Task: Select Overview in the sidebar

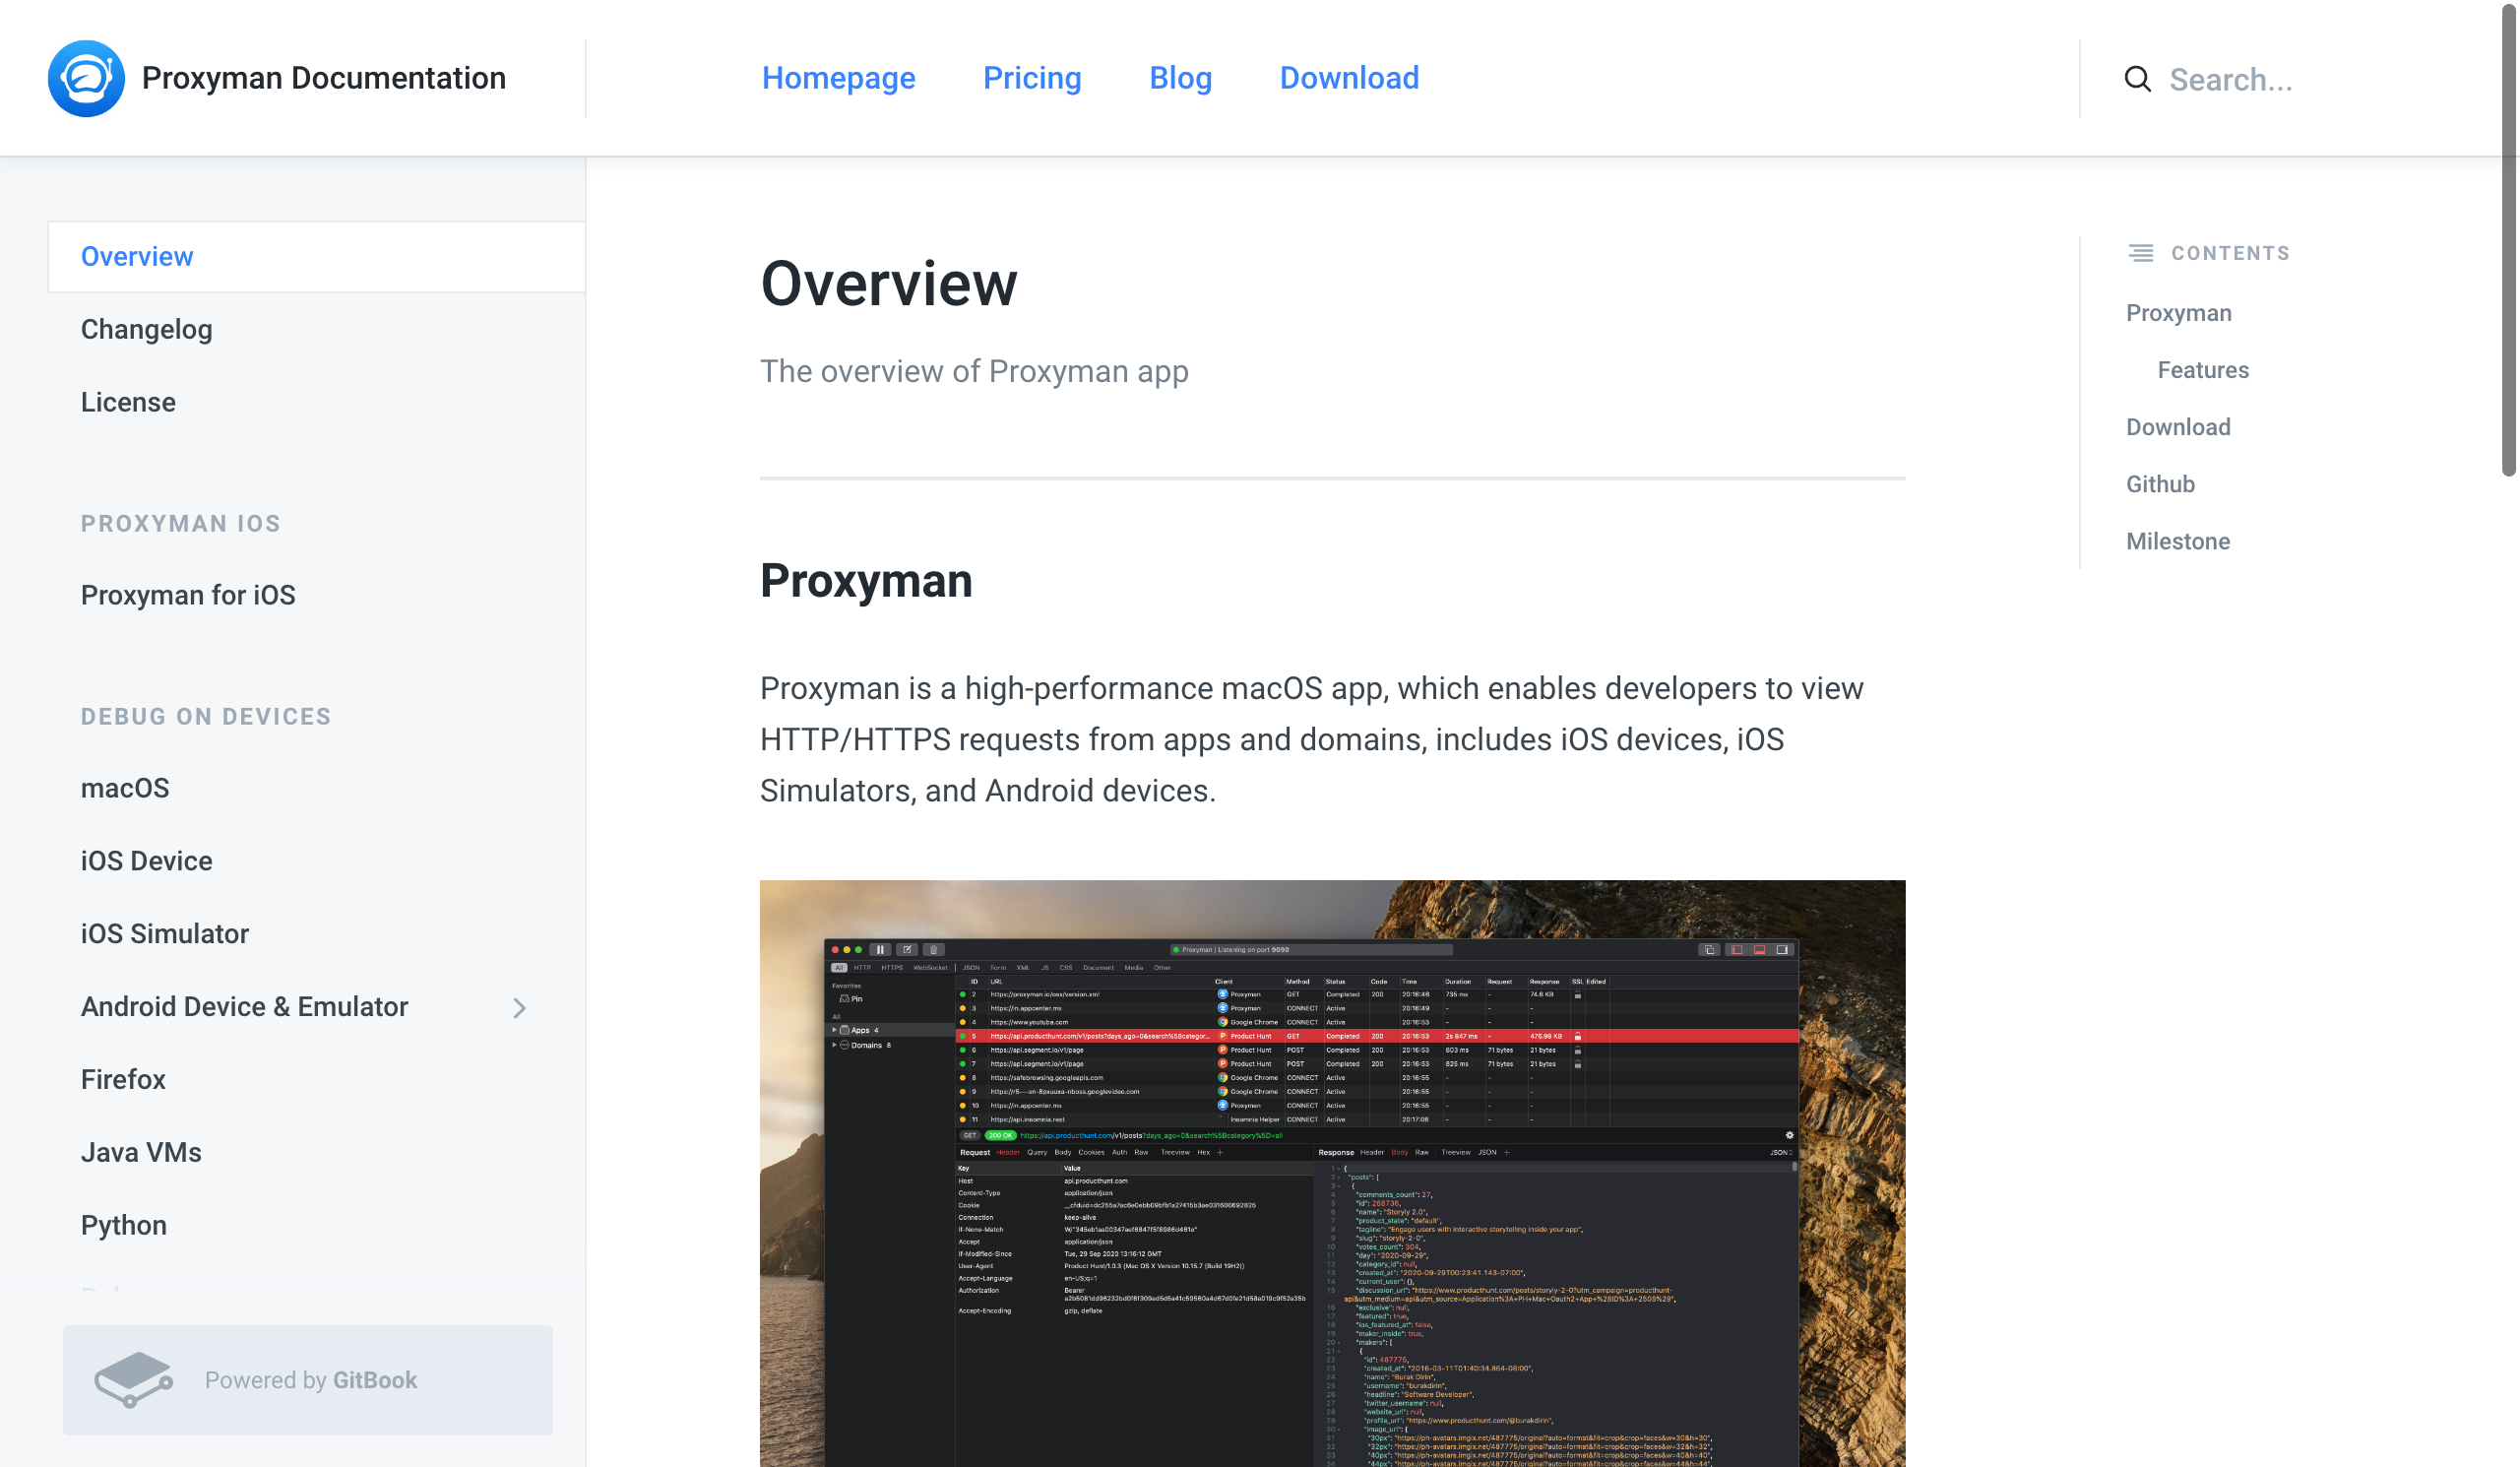Action: [x=316, y=257]
